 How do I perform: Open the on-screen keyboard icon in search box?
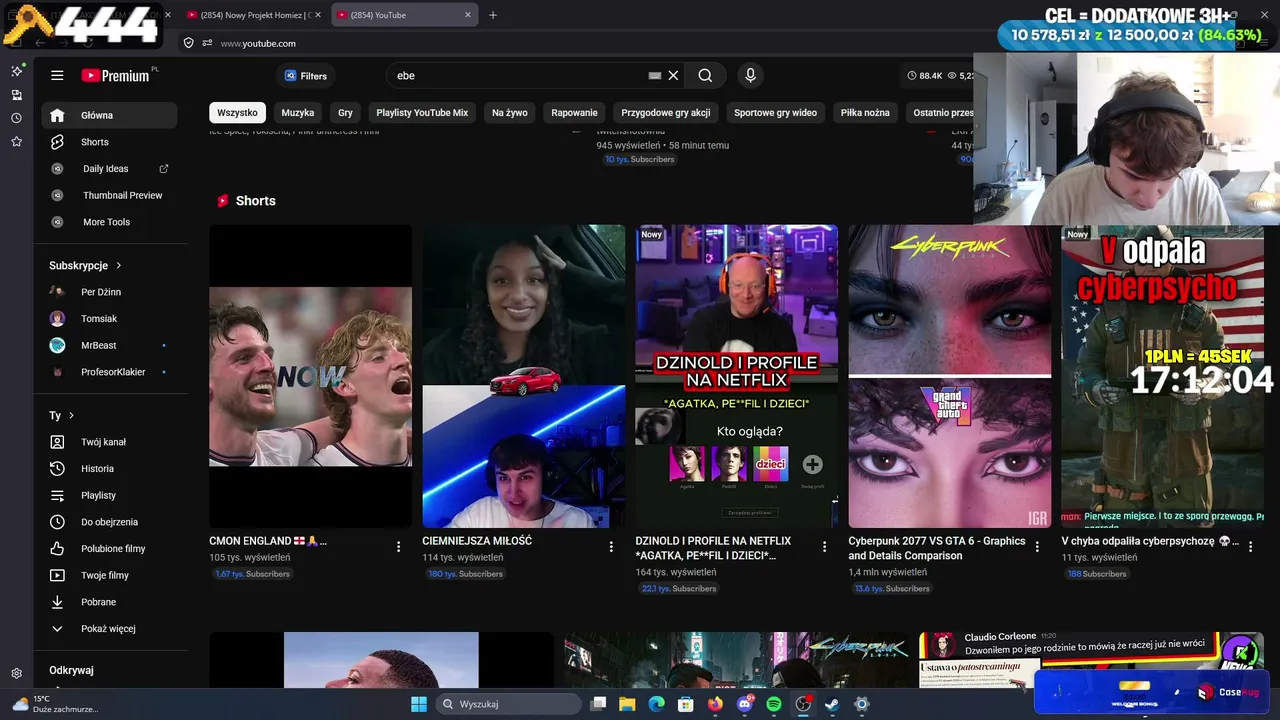[x=655, y=76]
